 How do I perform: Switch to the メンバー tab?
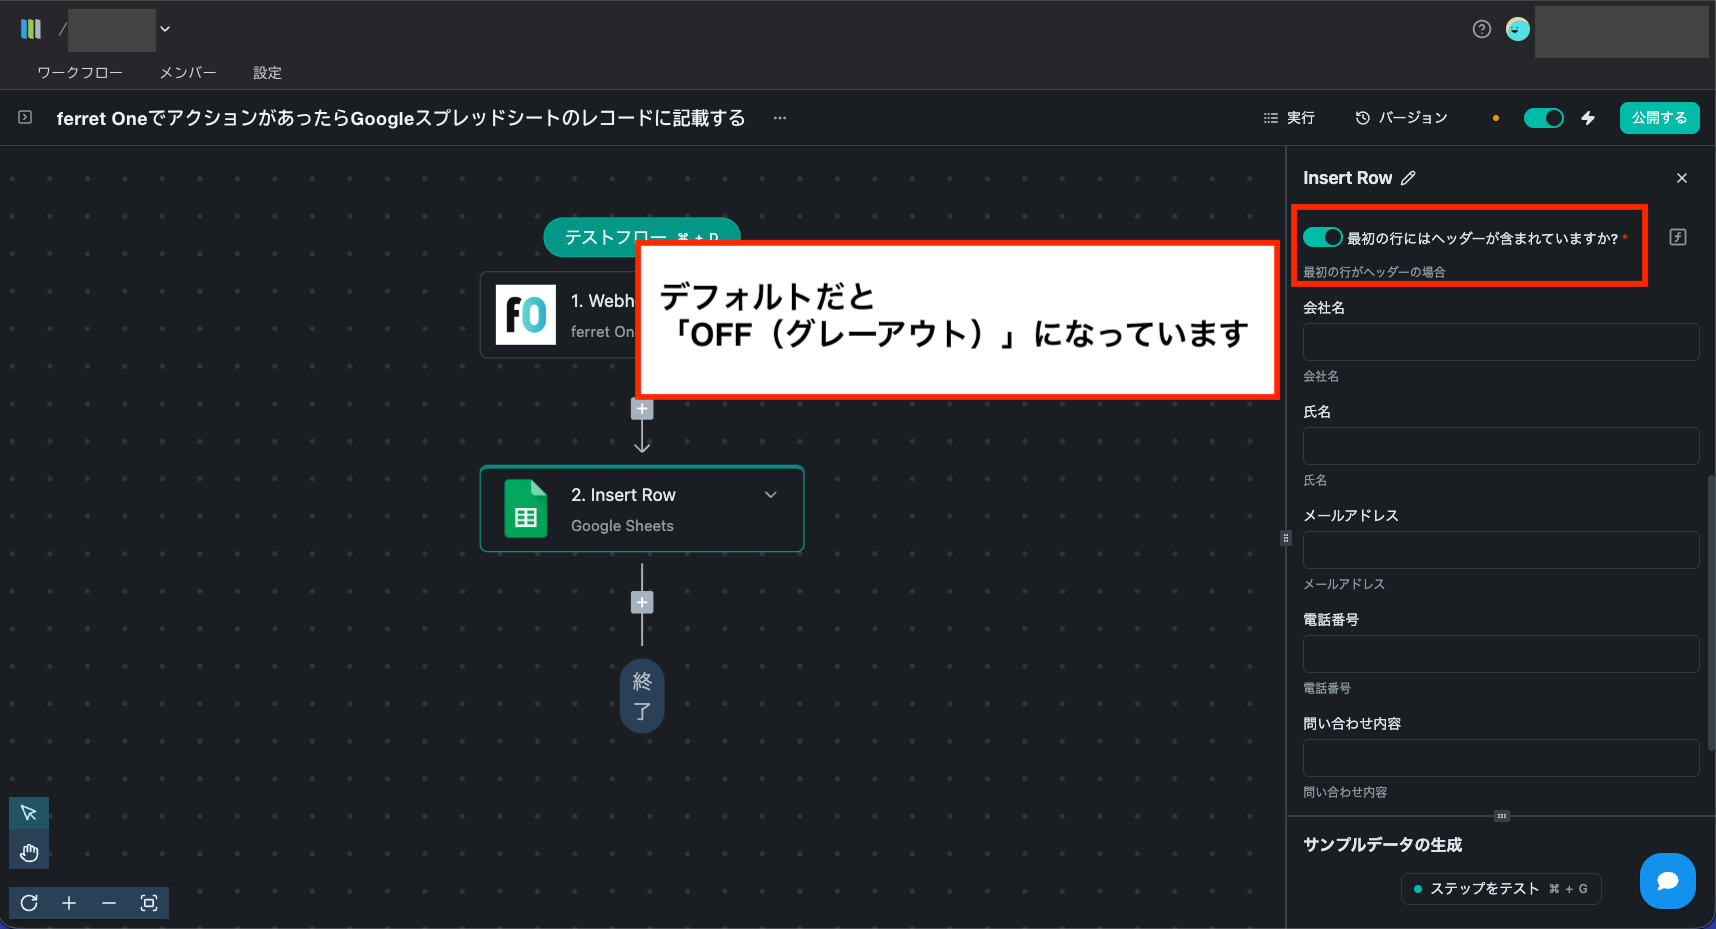[x=188, y=73]
